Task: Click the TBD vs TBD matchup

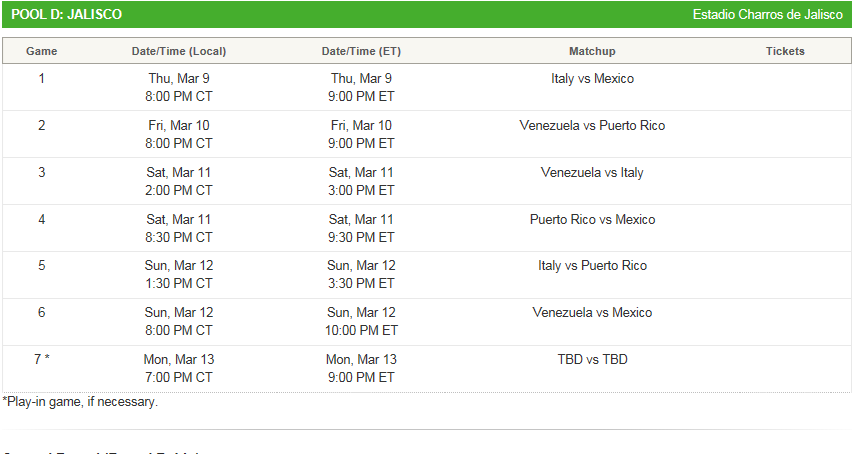Action: (x=592, y=360)
